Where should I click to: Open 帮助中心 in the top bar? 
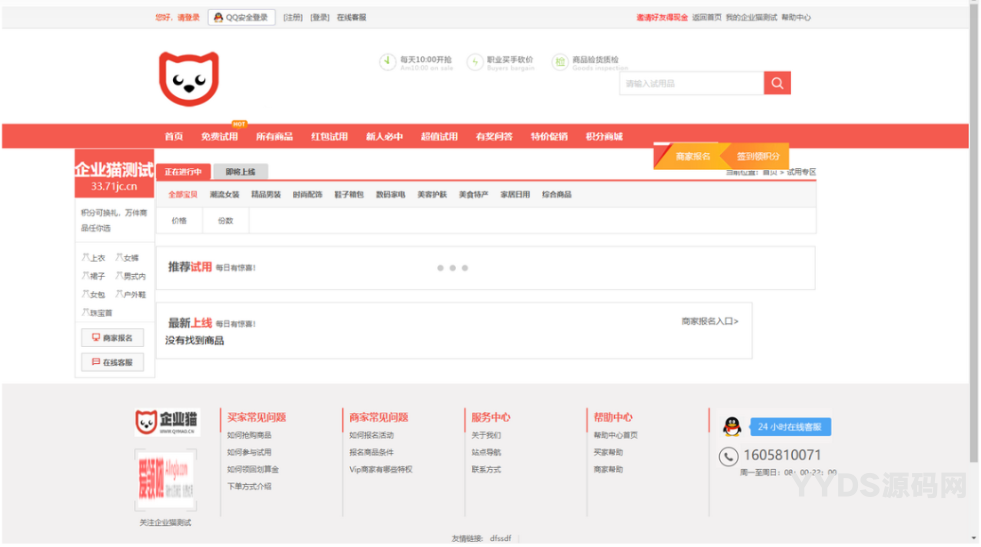click(x=796, y=18)
